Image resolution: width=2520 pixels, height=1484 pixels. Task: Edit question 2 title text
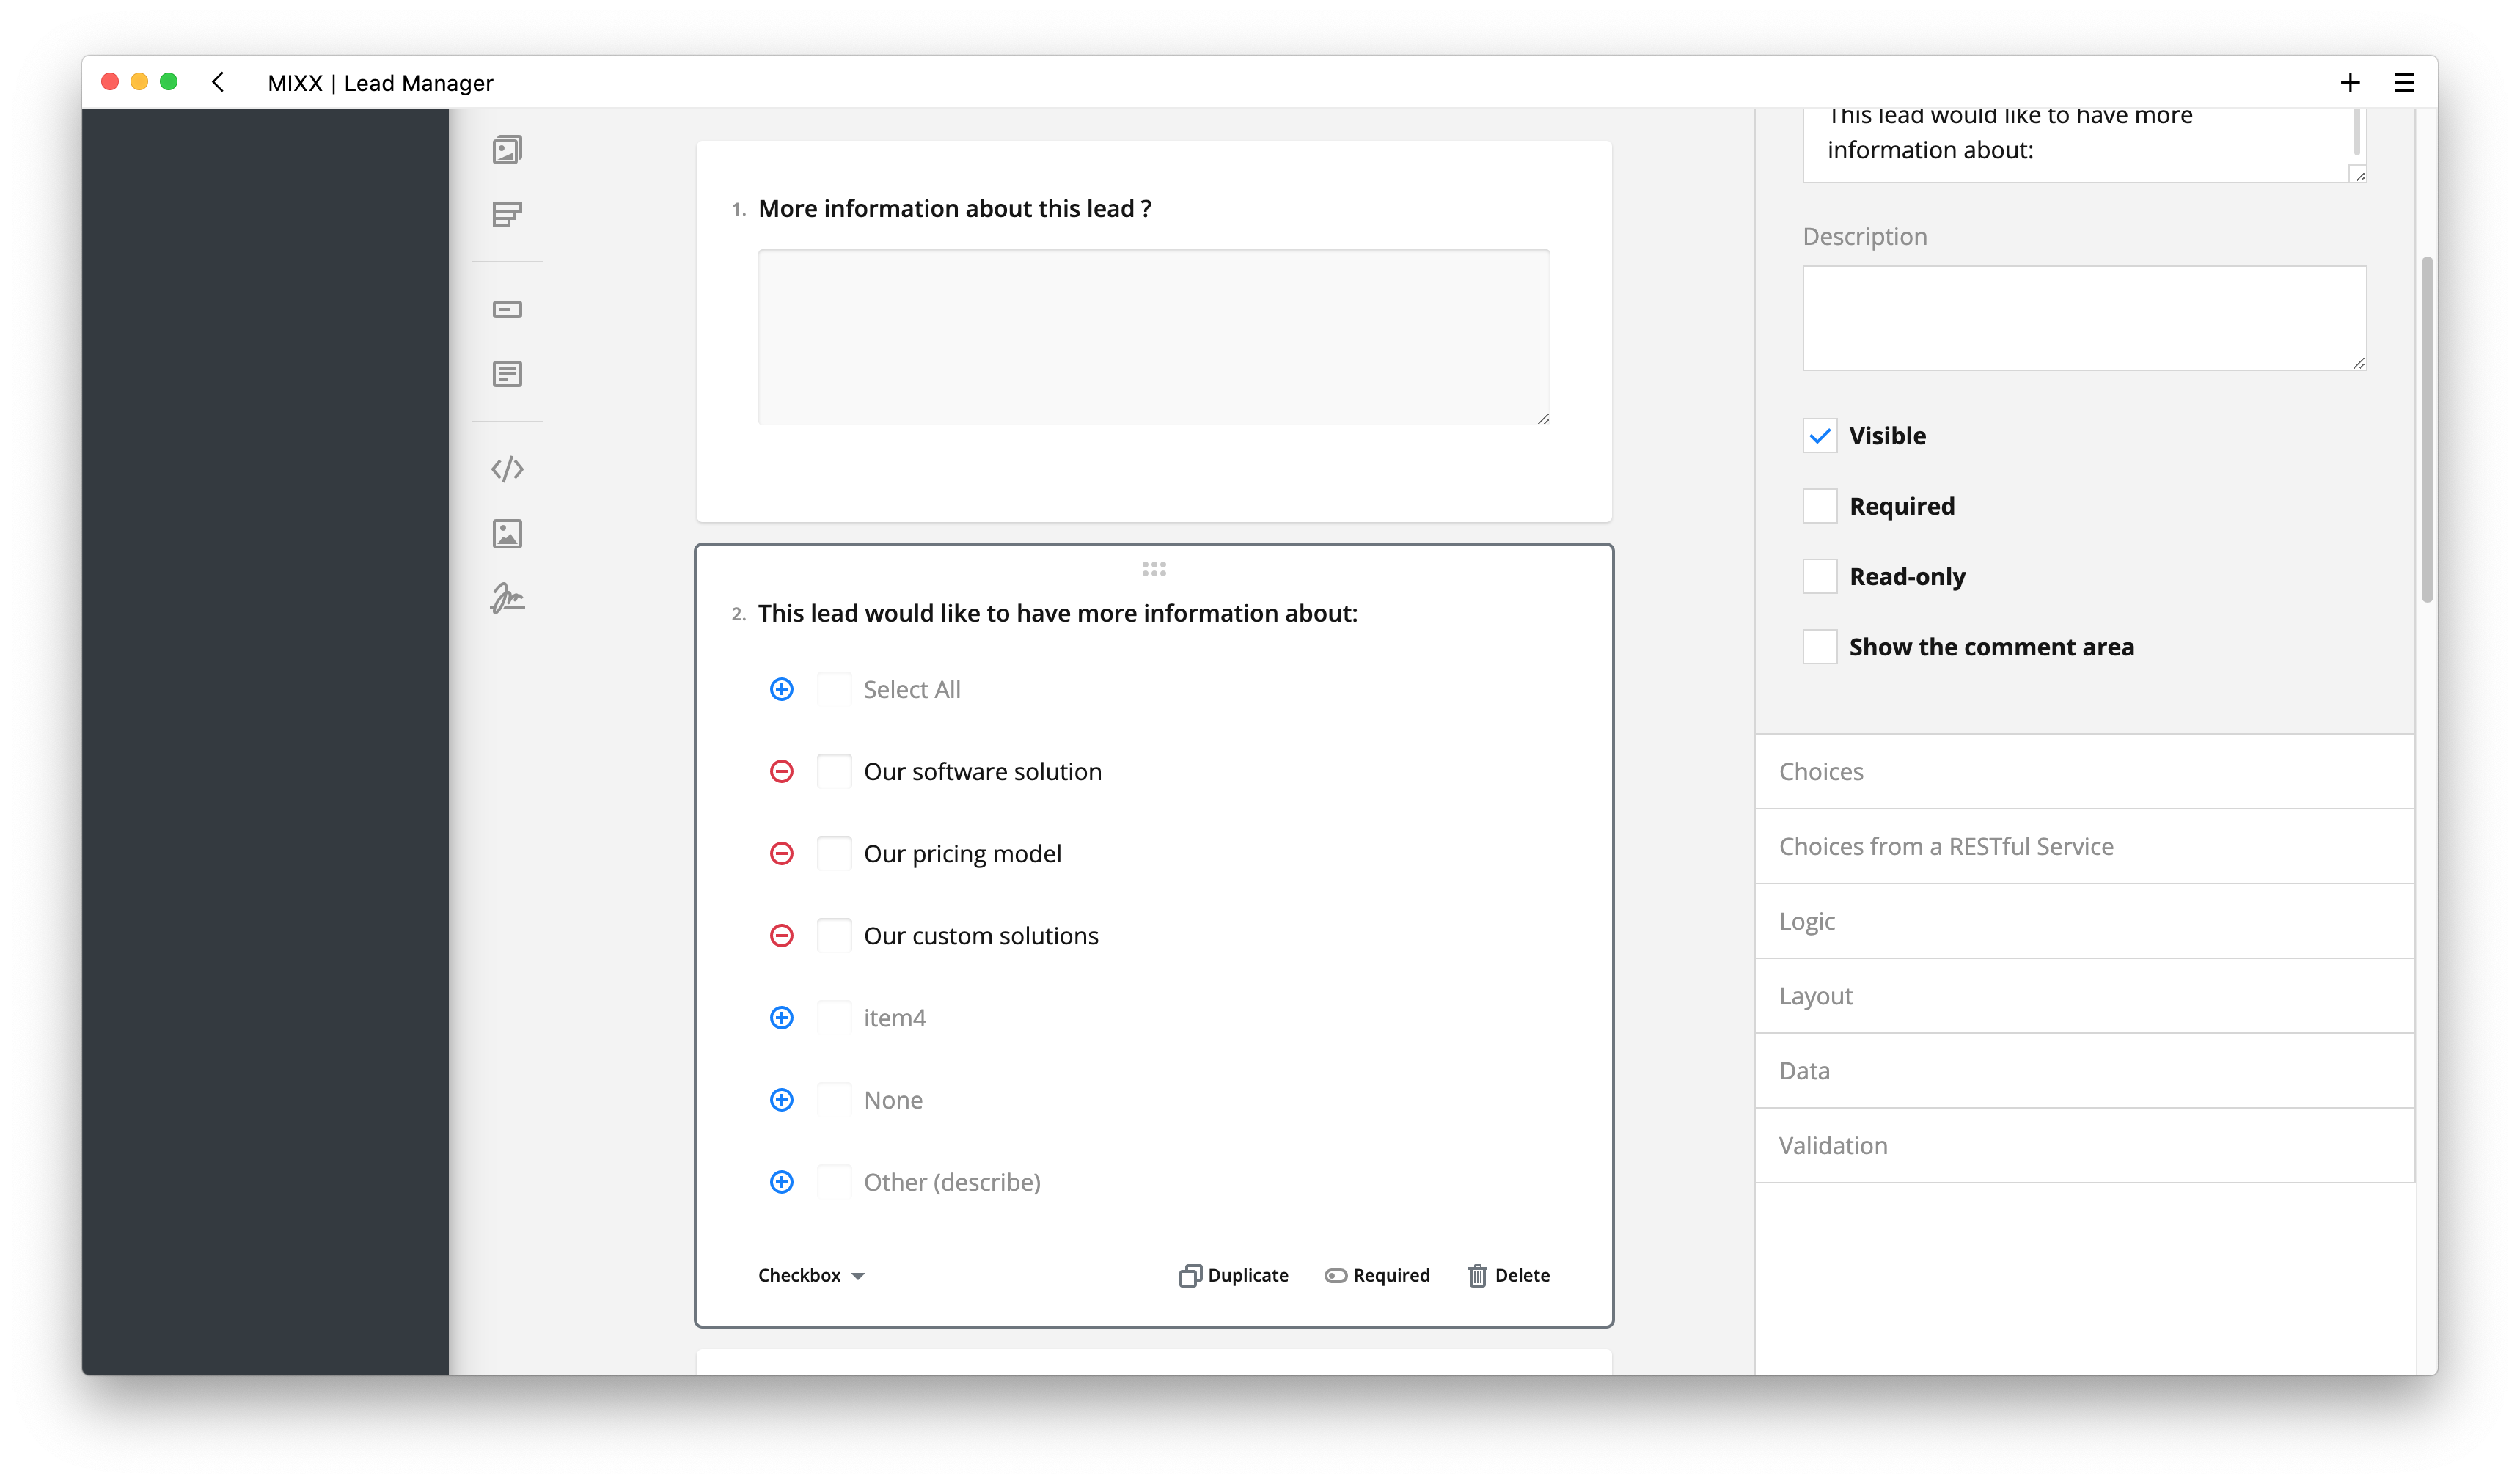1058,613
